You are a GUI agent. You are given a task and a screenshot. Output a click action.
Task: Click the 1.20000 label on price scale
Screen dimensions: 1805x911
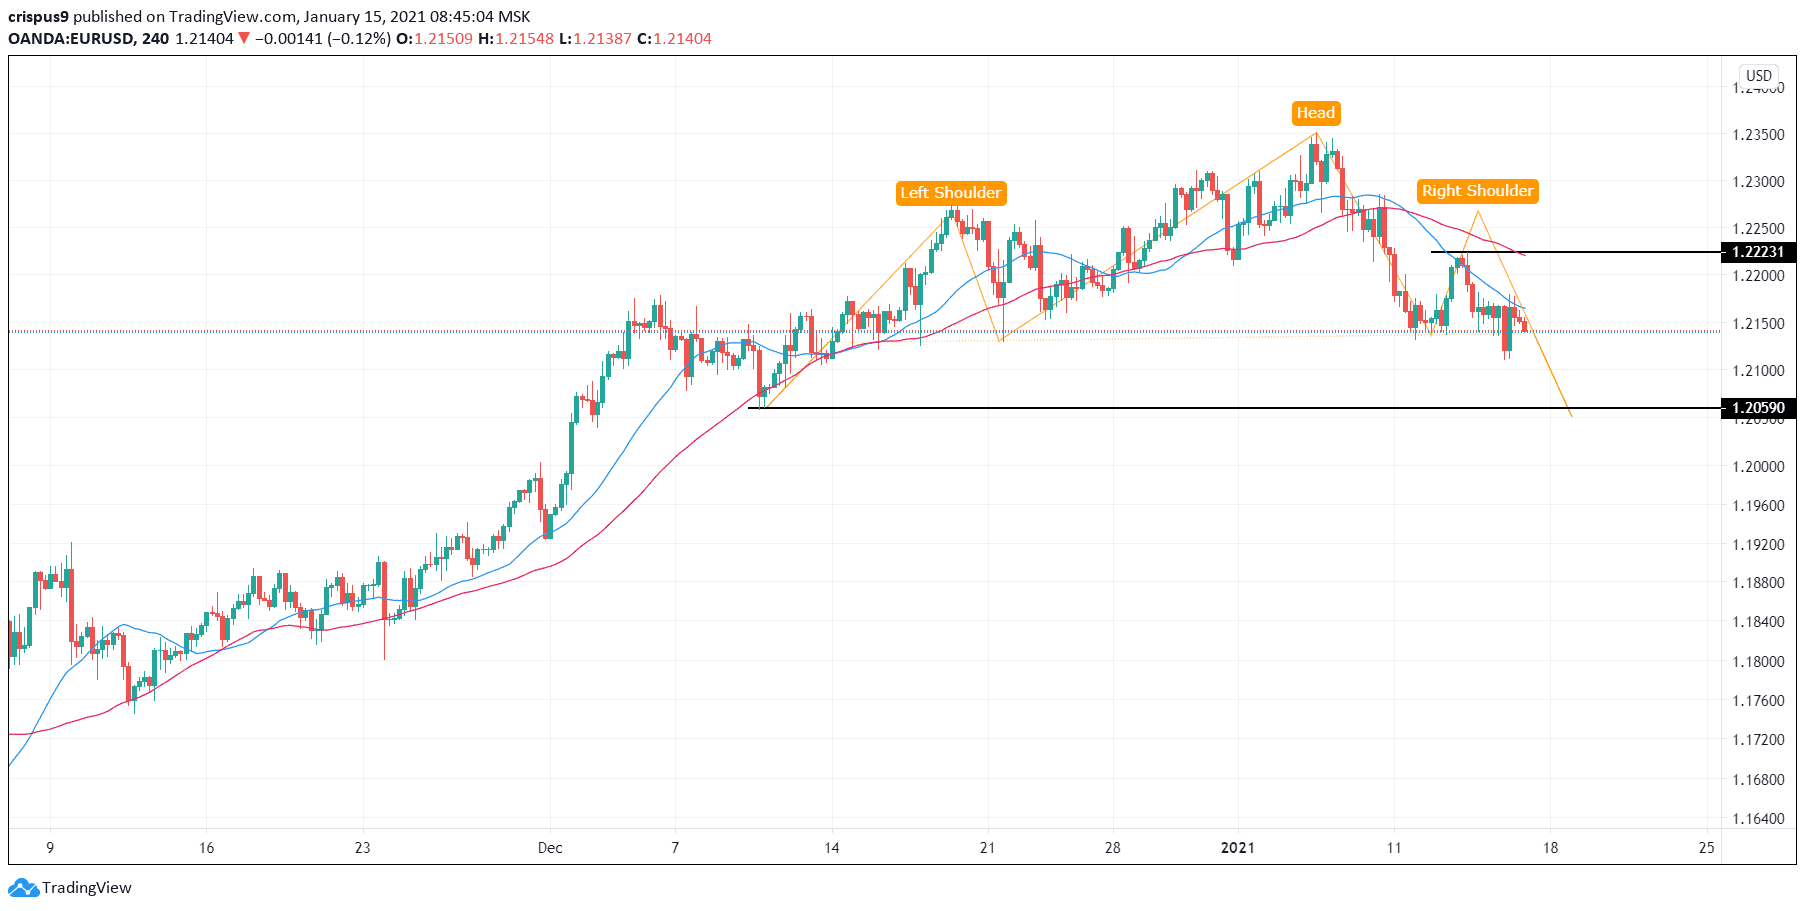coord(1757,467)
